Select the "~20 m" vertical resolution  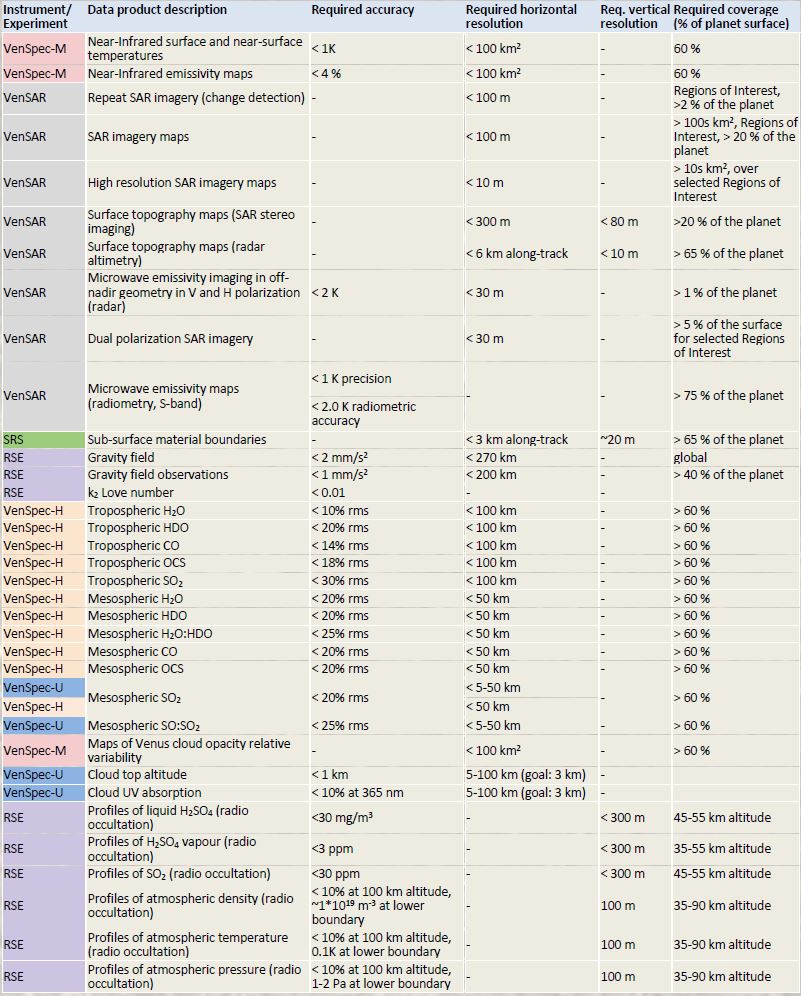(x=617, y=440)
